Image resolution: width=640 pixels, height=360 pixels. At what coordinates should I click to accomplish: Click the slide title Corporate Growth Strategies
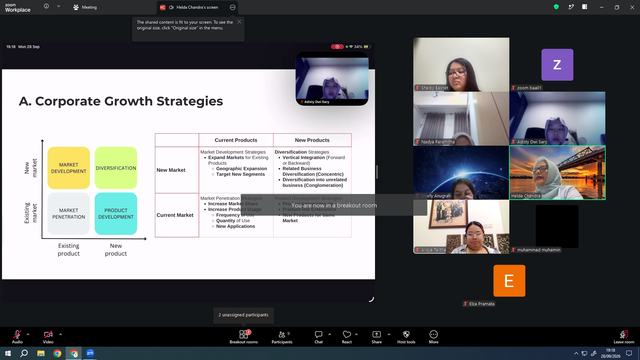click(121, 101)
